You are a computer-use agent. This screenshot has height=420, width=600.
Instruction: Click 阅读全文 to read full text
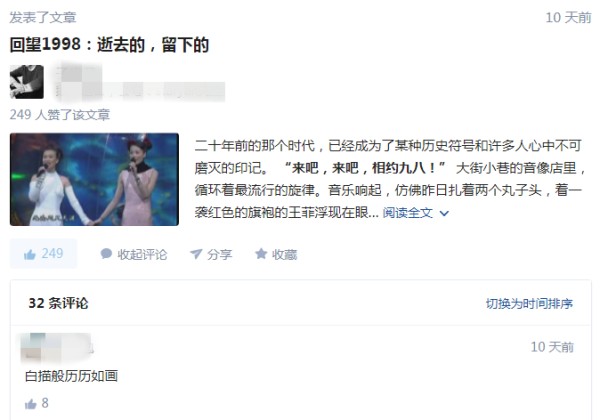pos(408,213)
